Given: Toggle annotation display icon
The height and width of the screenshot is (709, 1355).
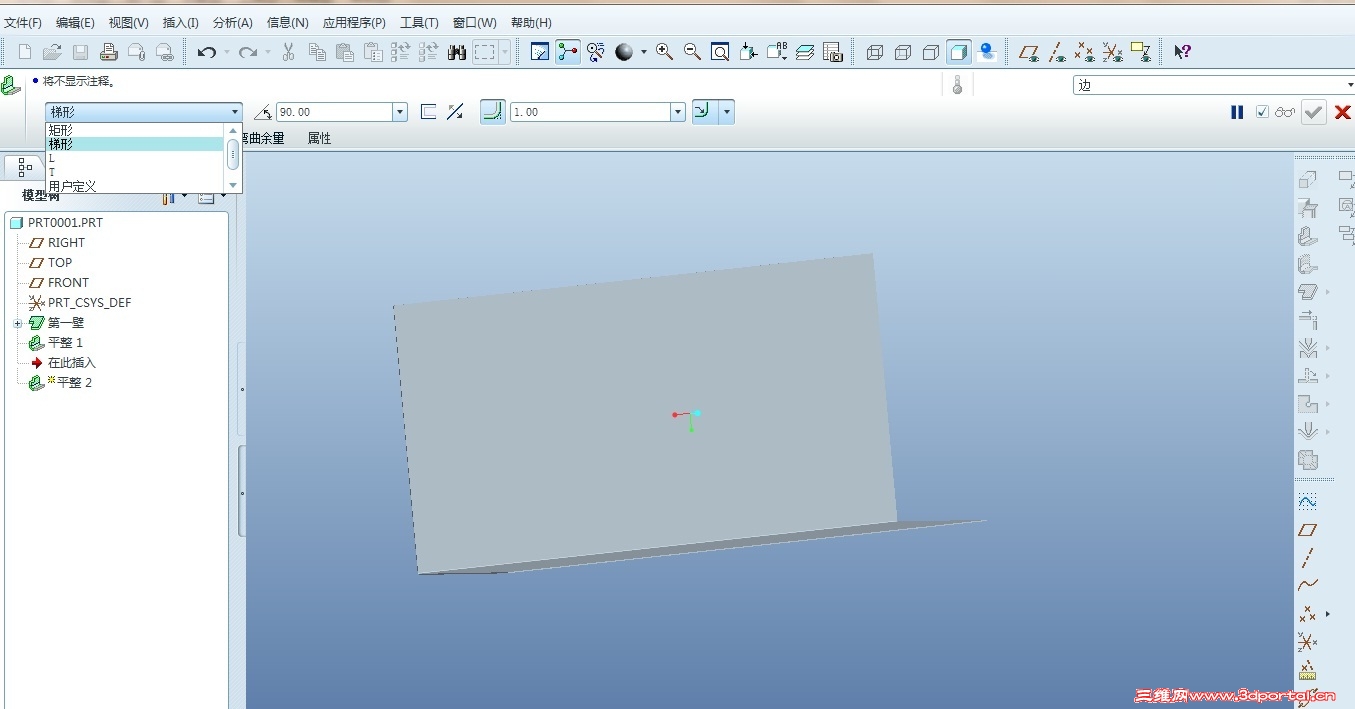Looking at the screenshot, I should tap(1141, 52).
